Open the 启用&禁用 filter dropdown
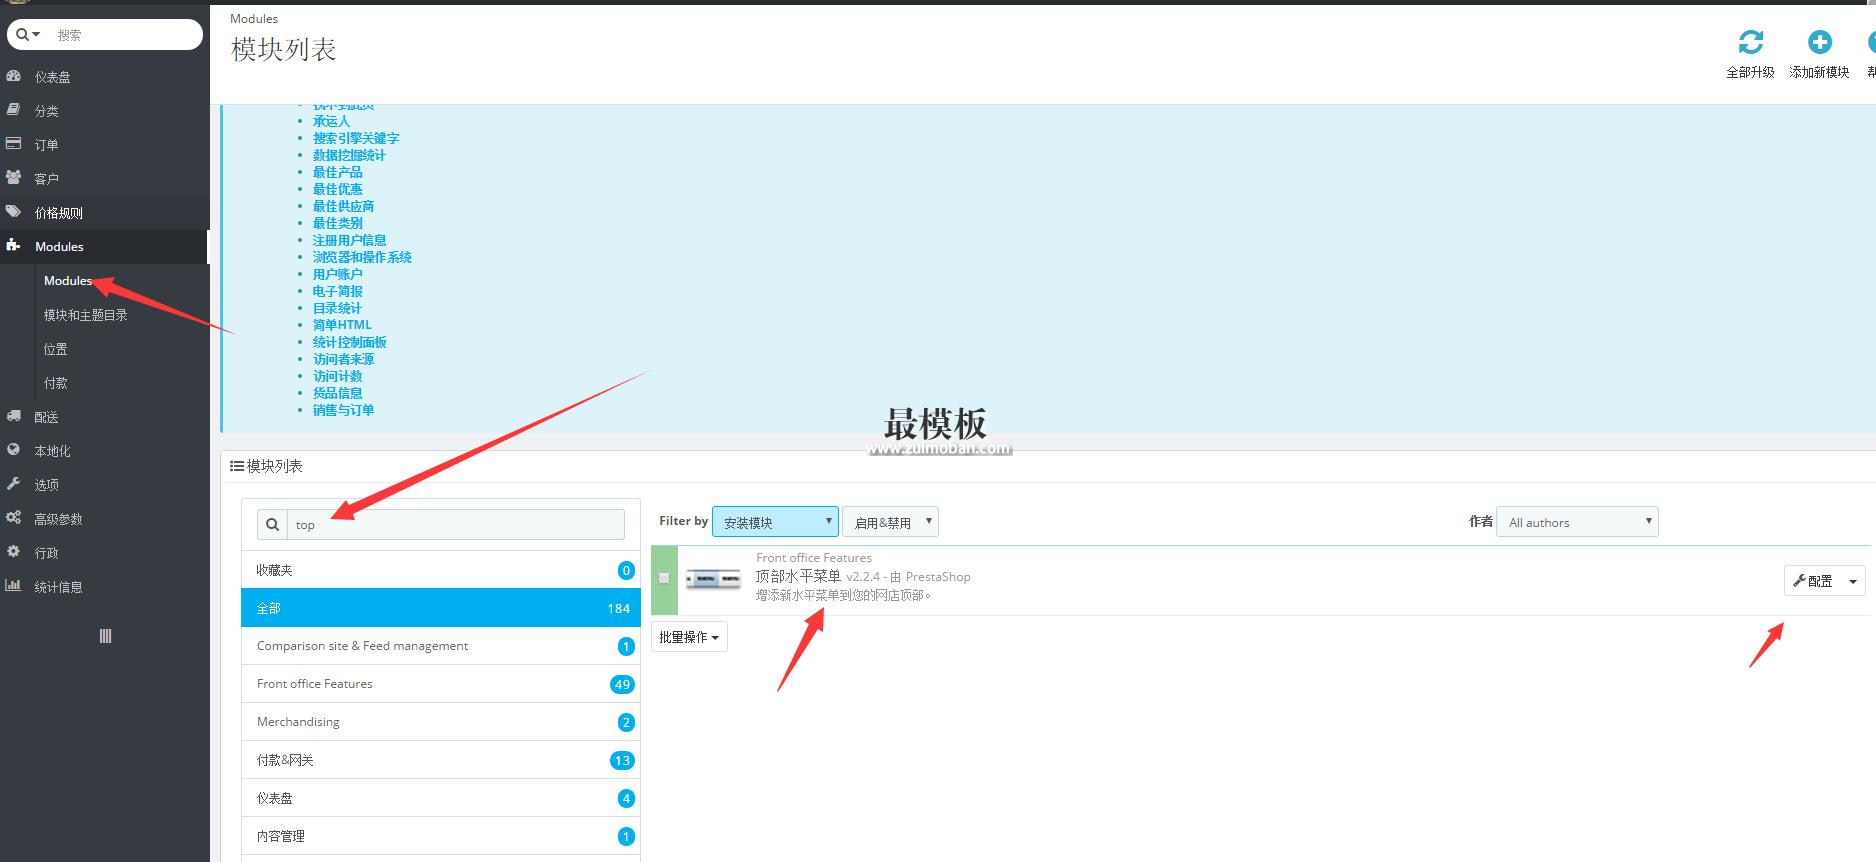The width and height of the screenshot is (1876, 862). coord(890,522)
